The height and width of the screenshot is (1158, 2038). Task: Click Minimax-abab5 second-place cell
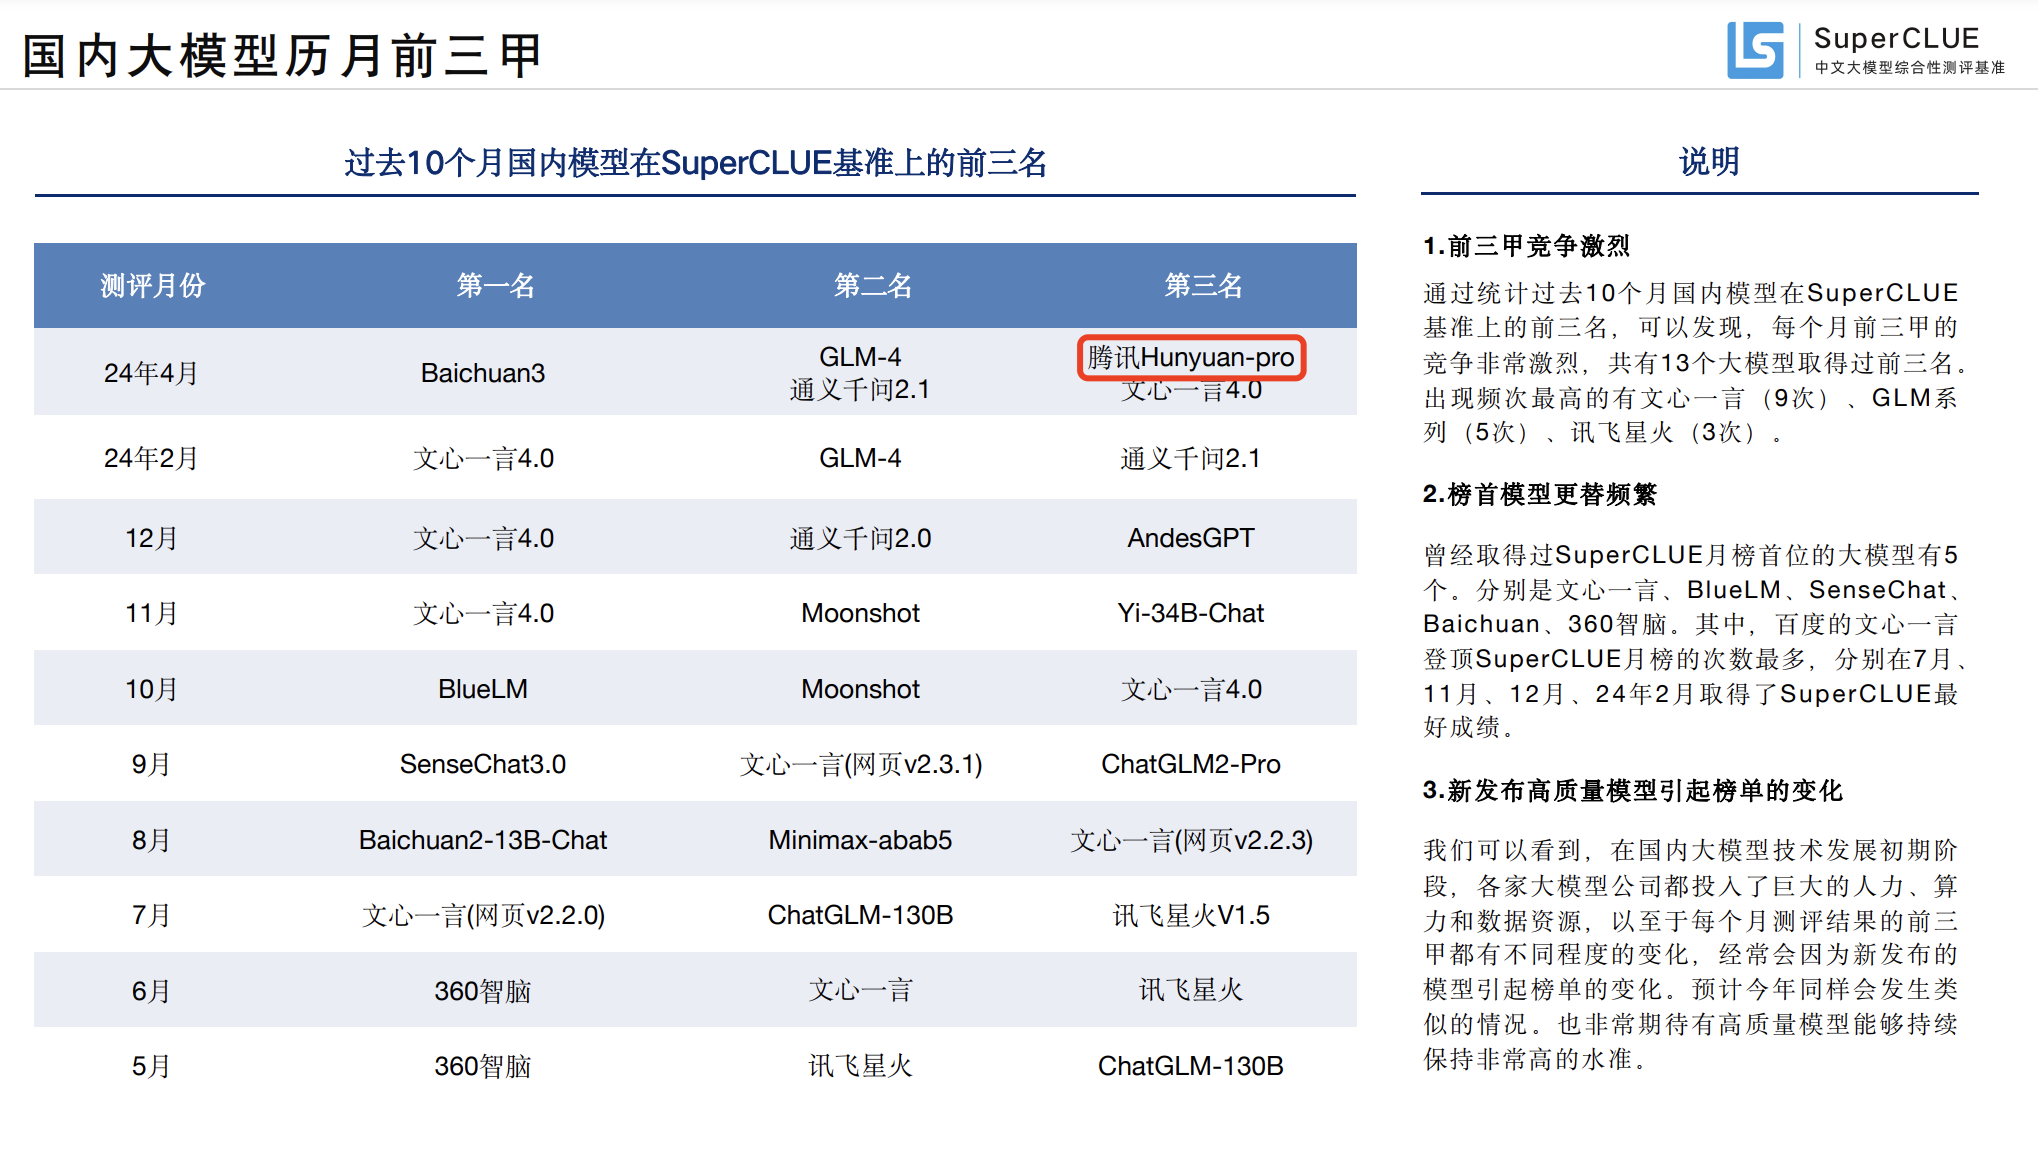point(860,840)
